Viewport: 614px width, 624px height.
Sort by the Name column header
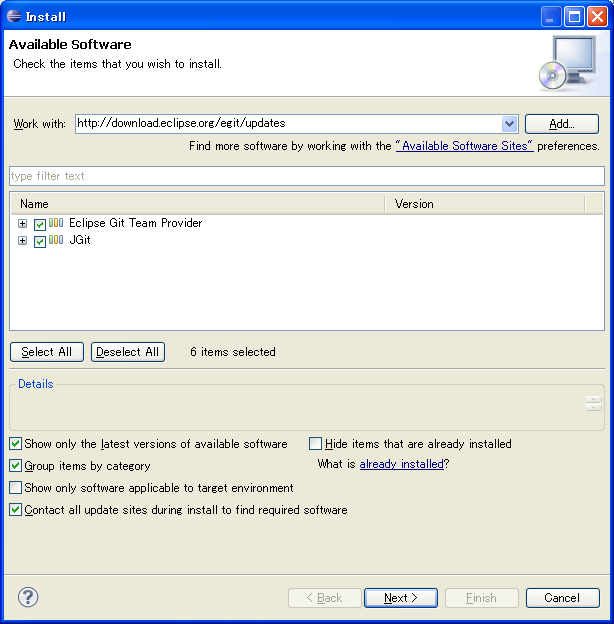198,204
